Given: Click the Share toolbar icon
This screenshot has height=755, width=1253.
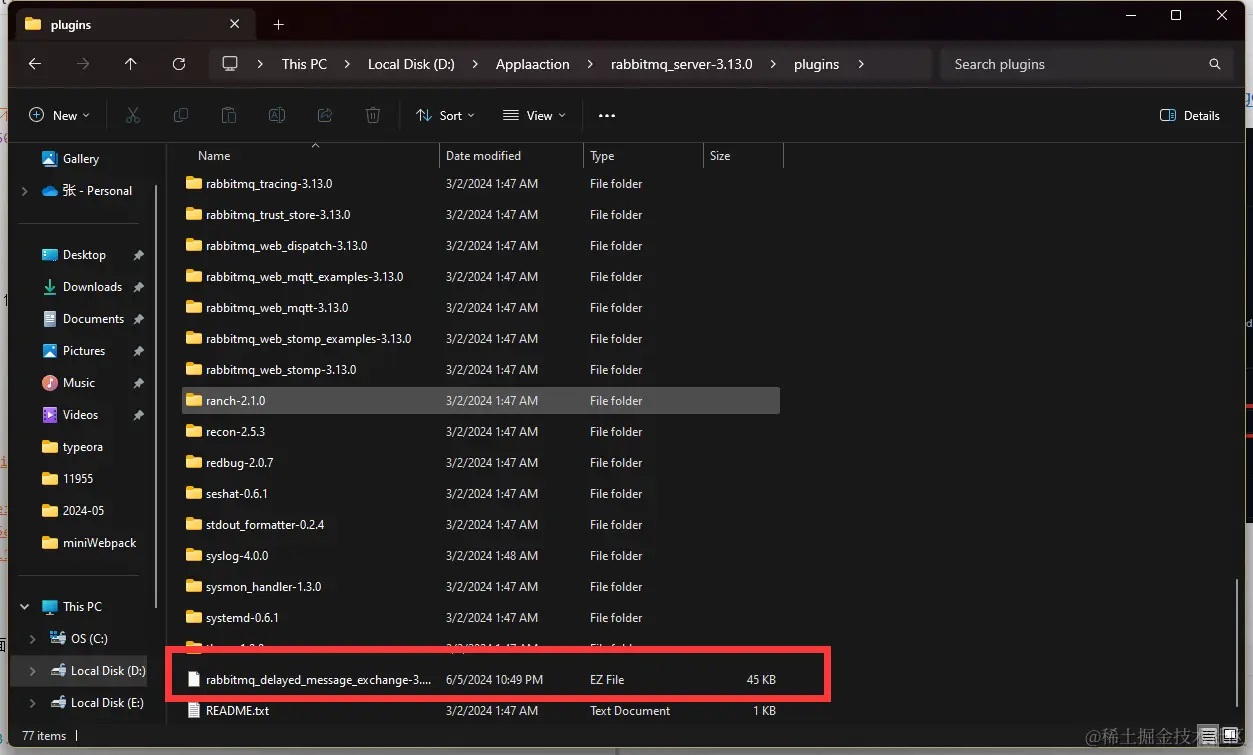Looking at the screenshot, I should (x=325, y=115).
